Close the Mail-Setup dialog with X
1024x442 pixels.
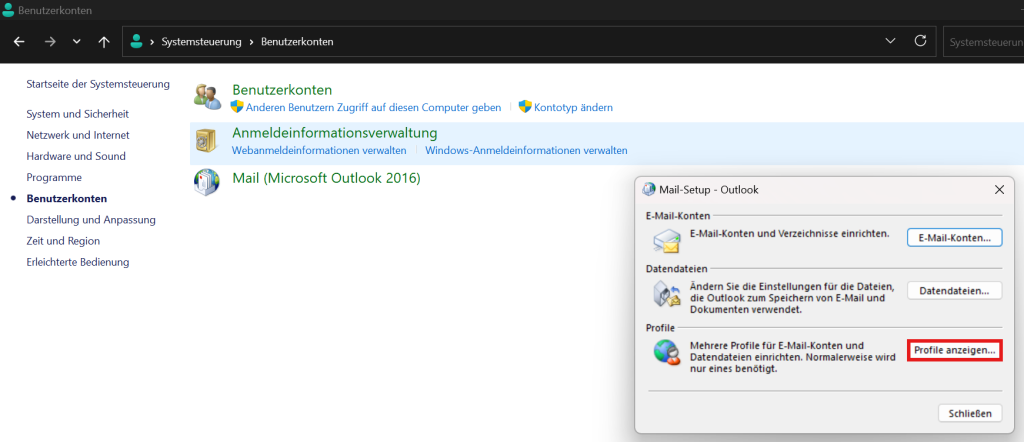[999, 190]
